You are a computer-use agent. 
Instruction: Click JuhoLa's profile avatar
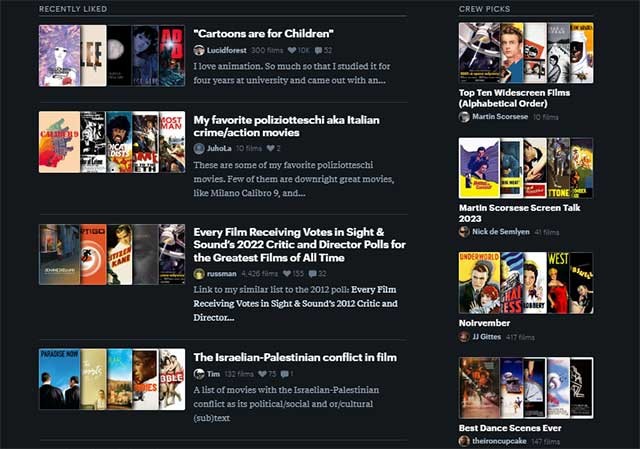(x=199, y=148)
